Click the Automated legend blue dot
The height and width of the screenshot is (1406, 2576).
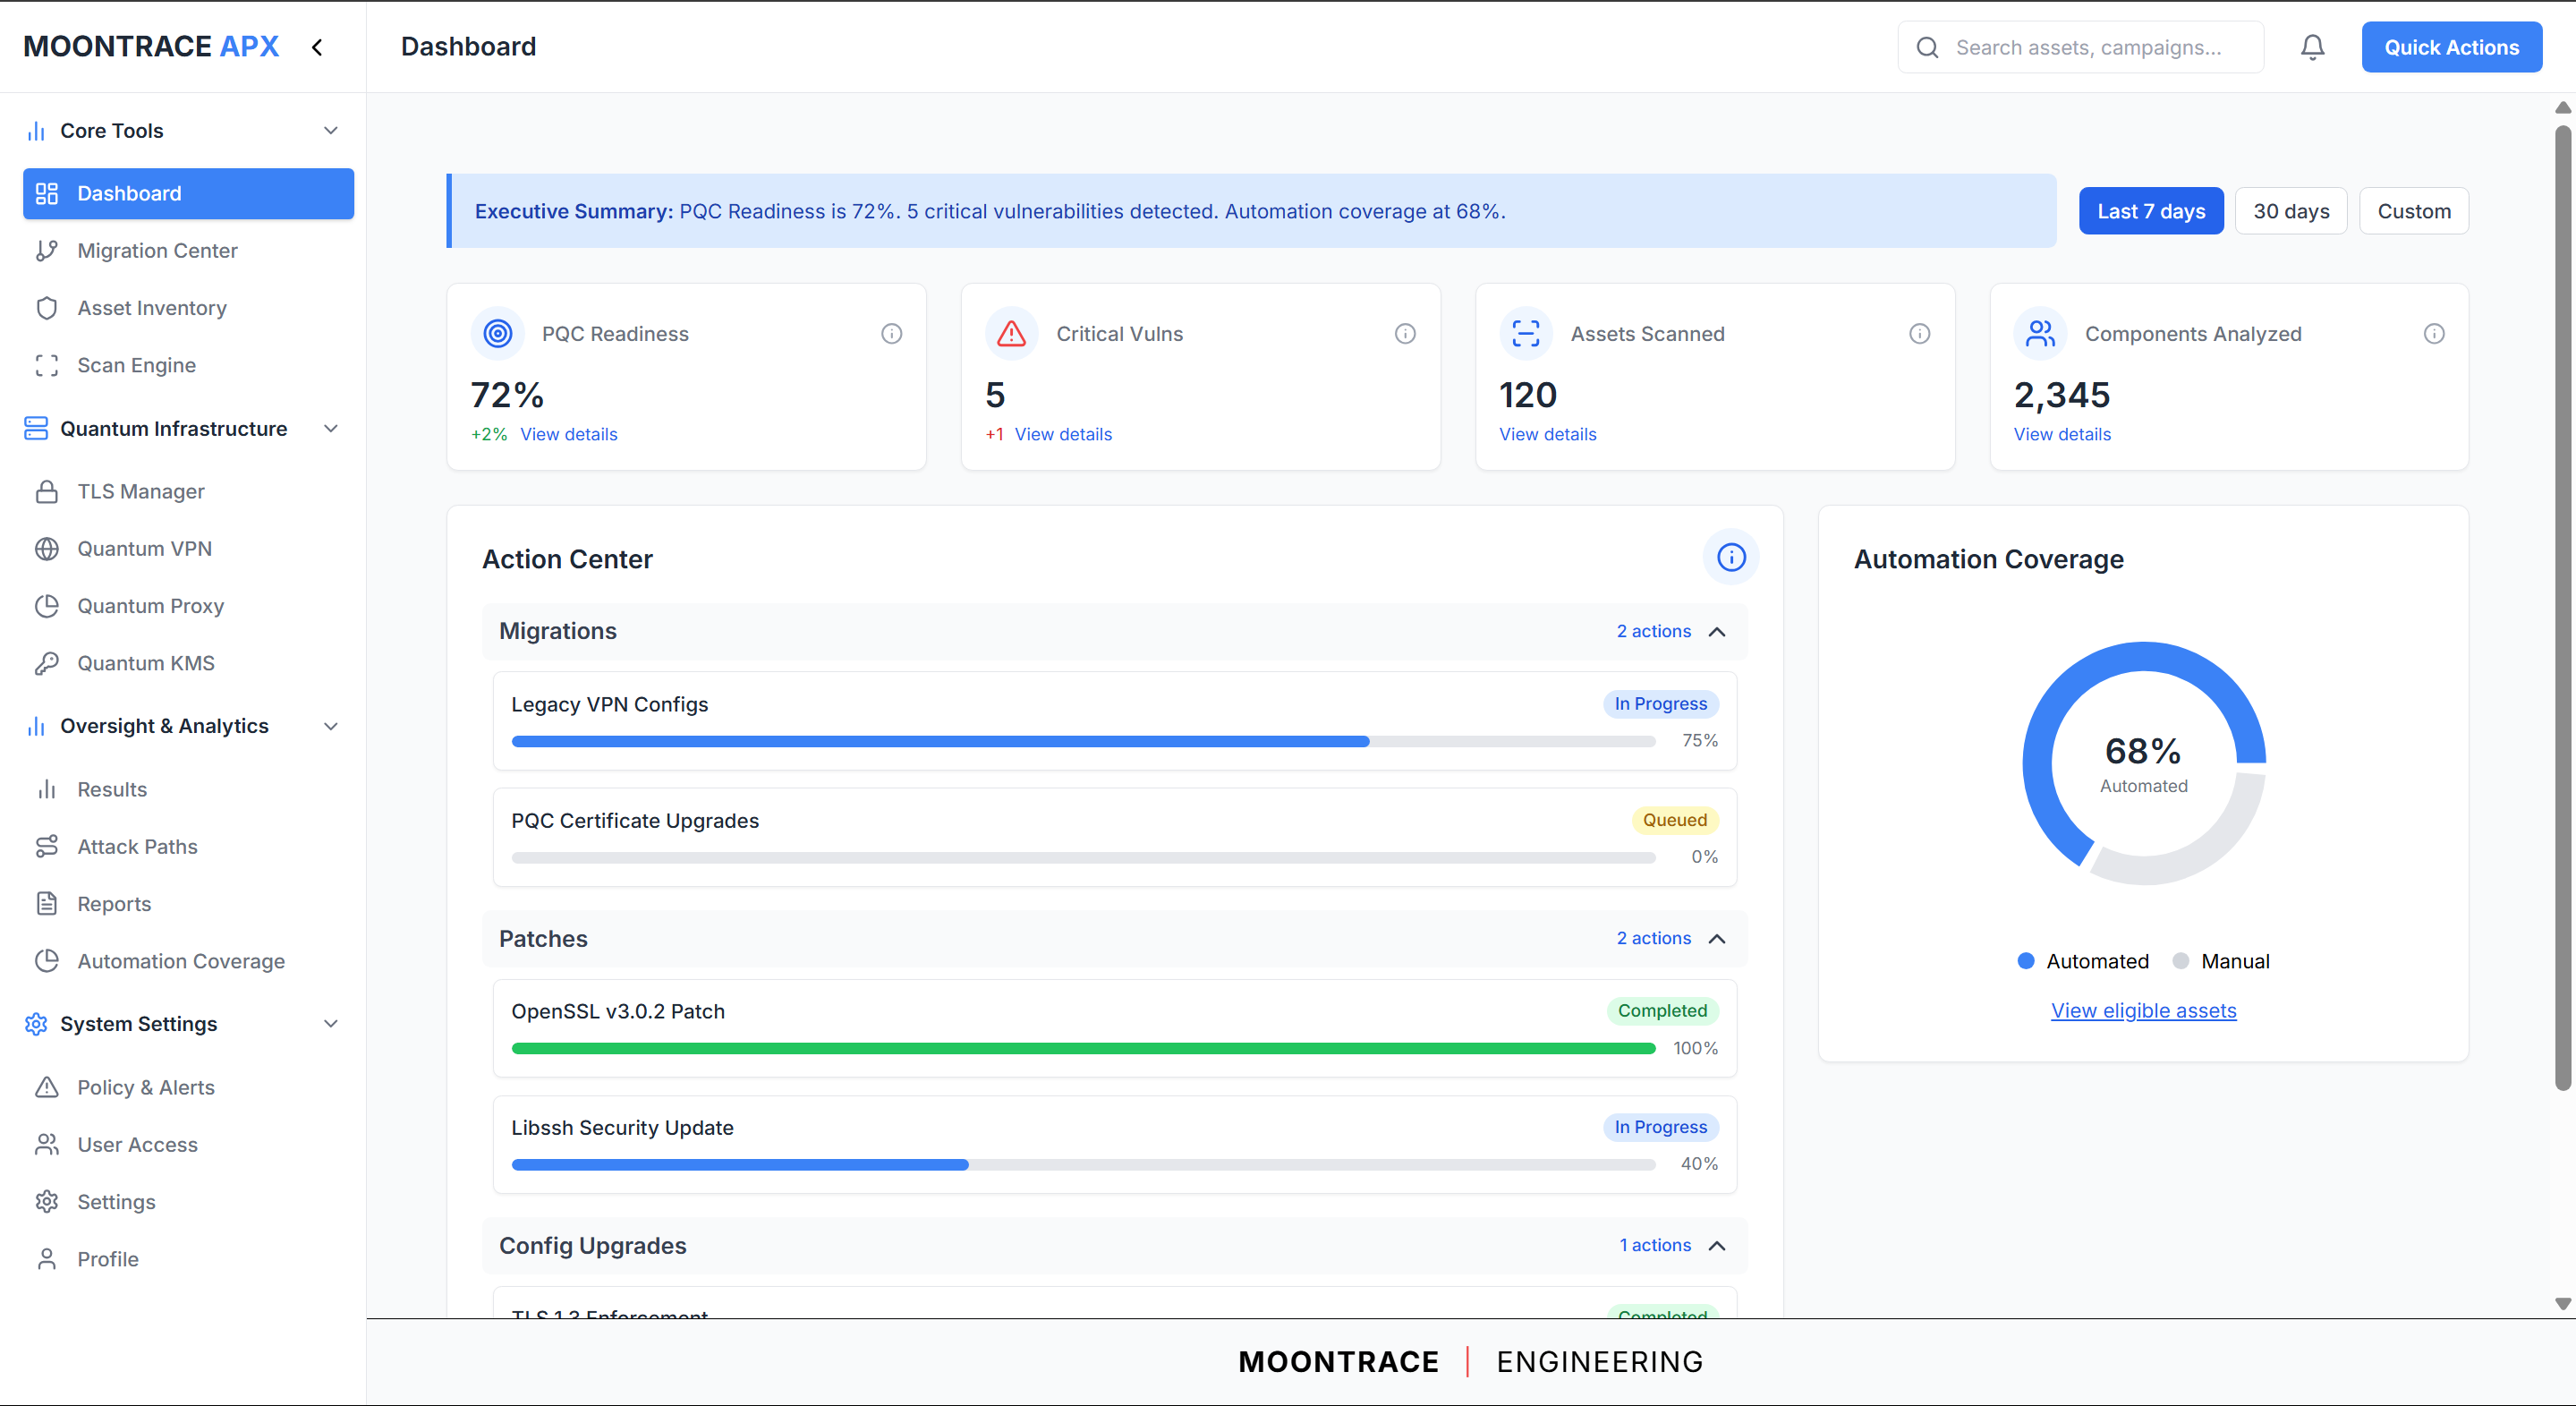click(2025, 961)
